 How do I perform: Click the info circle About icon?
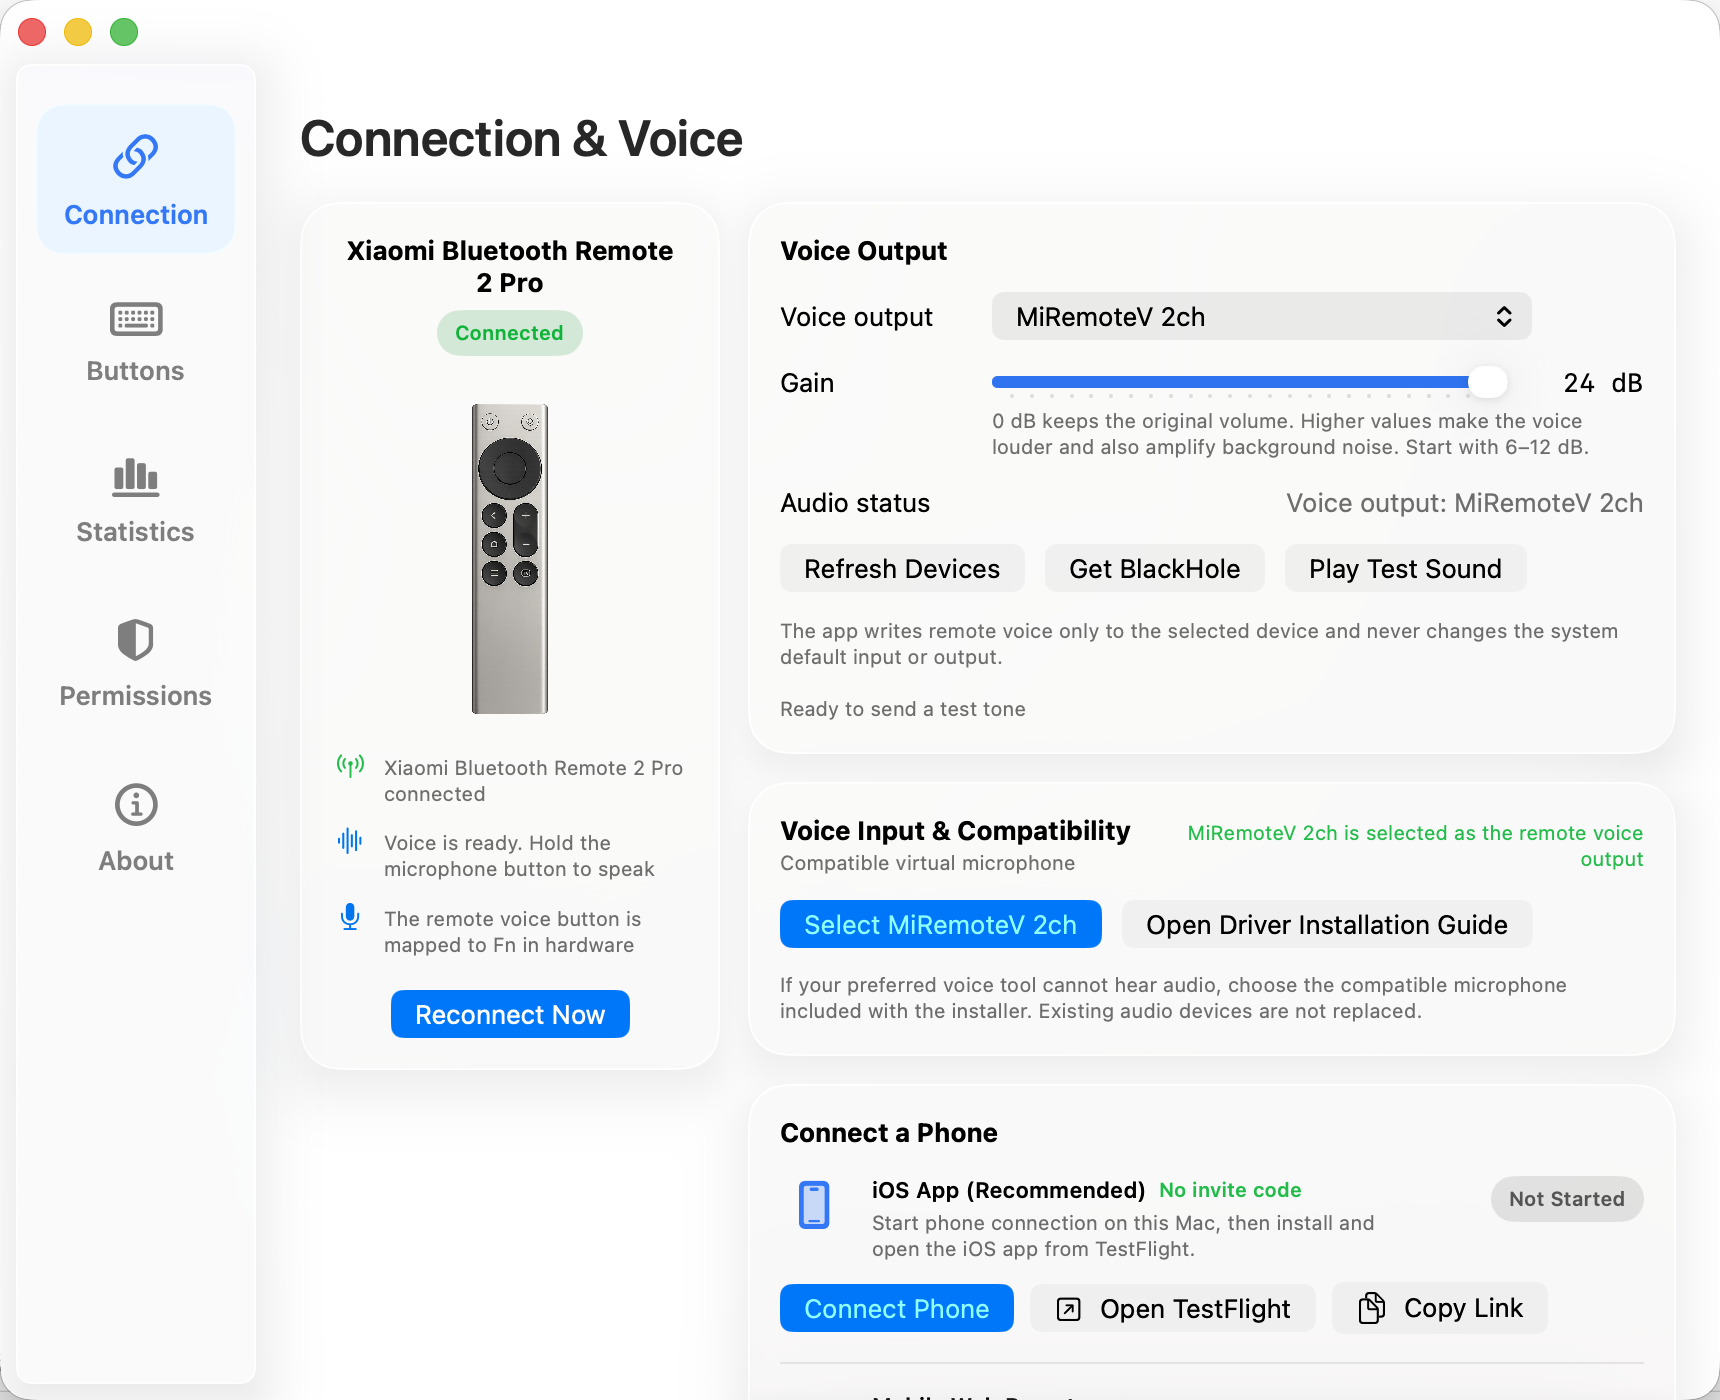pos(136,805)
